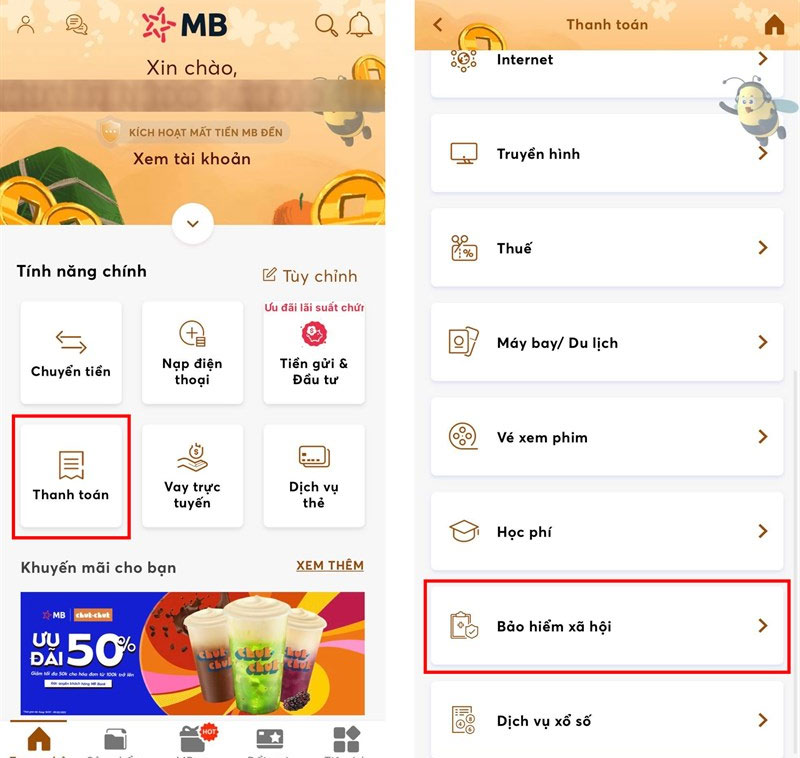Open the notification bell
The width and height of the screenshot is (800, 758).
[x=360, y=24]
